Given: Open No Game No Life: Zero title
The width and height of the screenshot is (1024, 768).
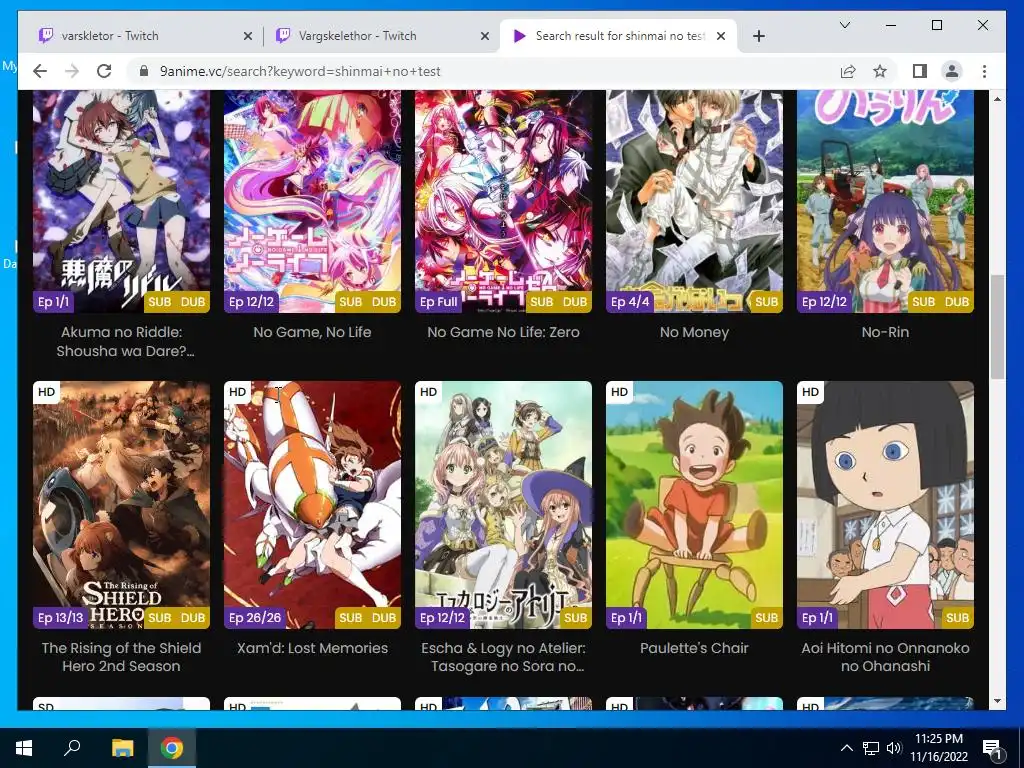Looking at the screenshot, I should [504, 332].
